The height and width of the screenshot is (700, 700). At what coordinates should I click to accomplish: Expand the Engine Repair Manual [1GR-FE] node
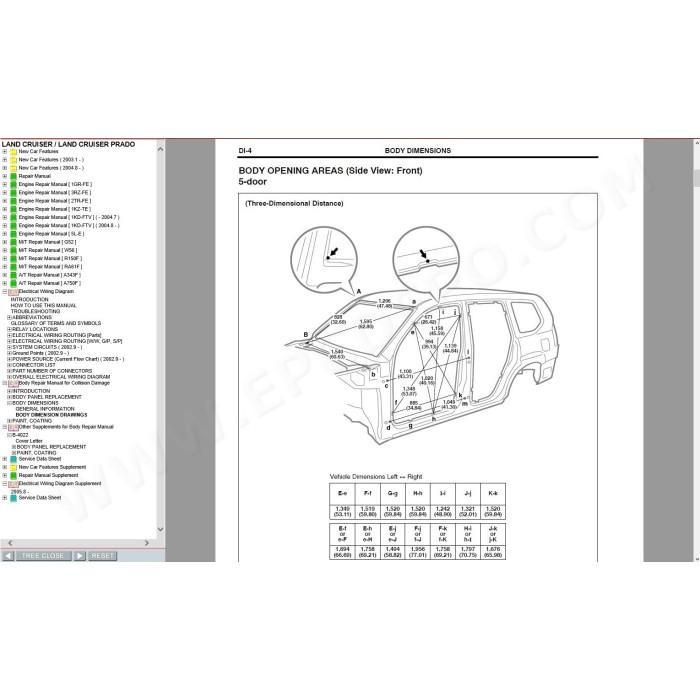pos(5,184)
